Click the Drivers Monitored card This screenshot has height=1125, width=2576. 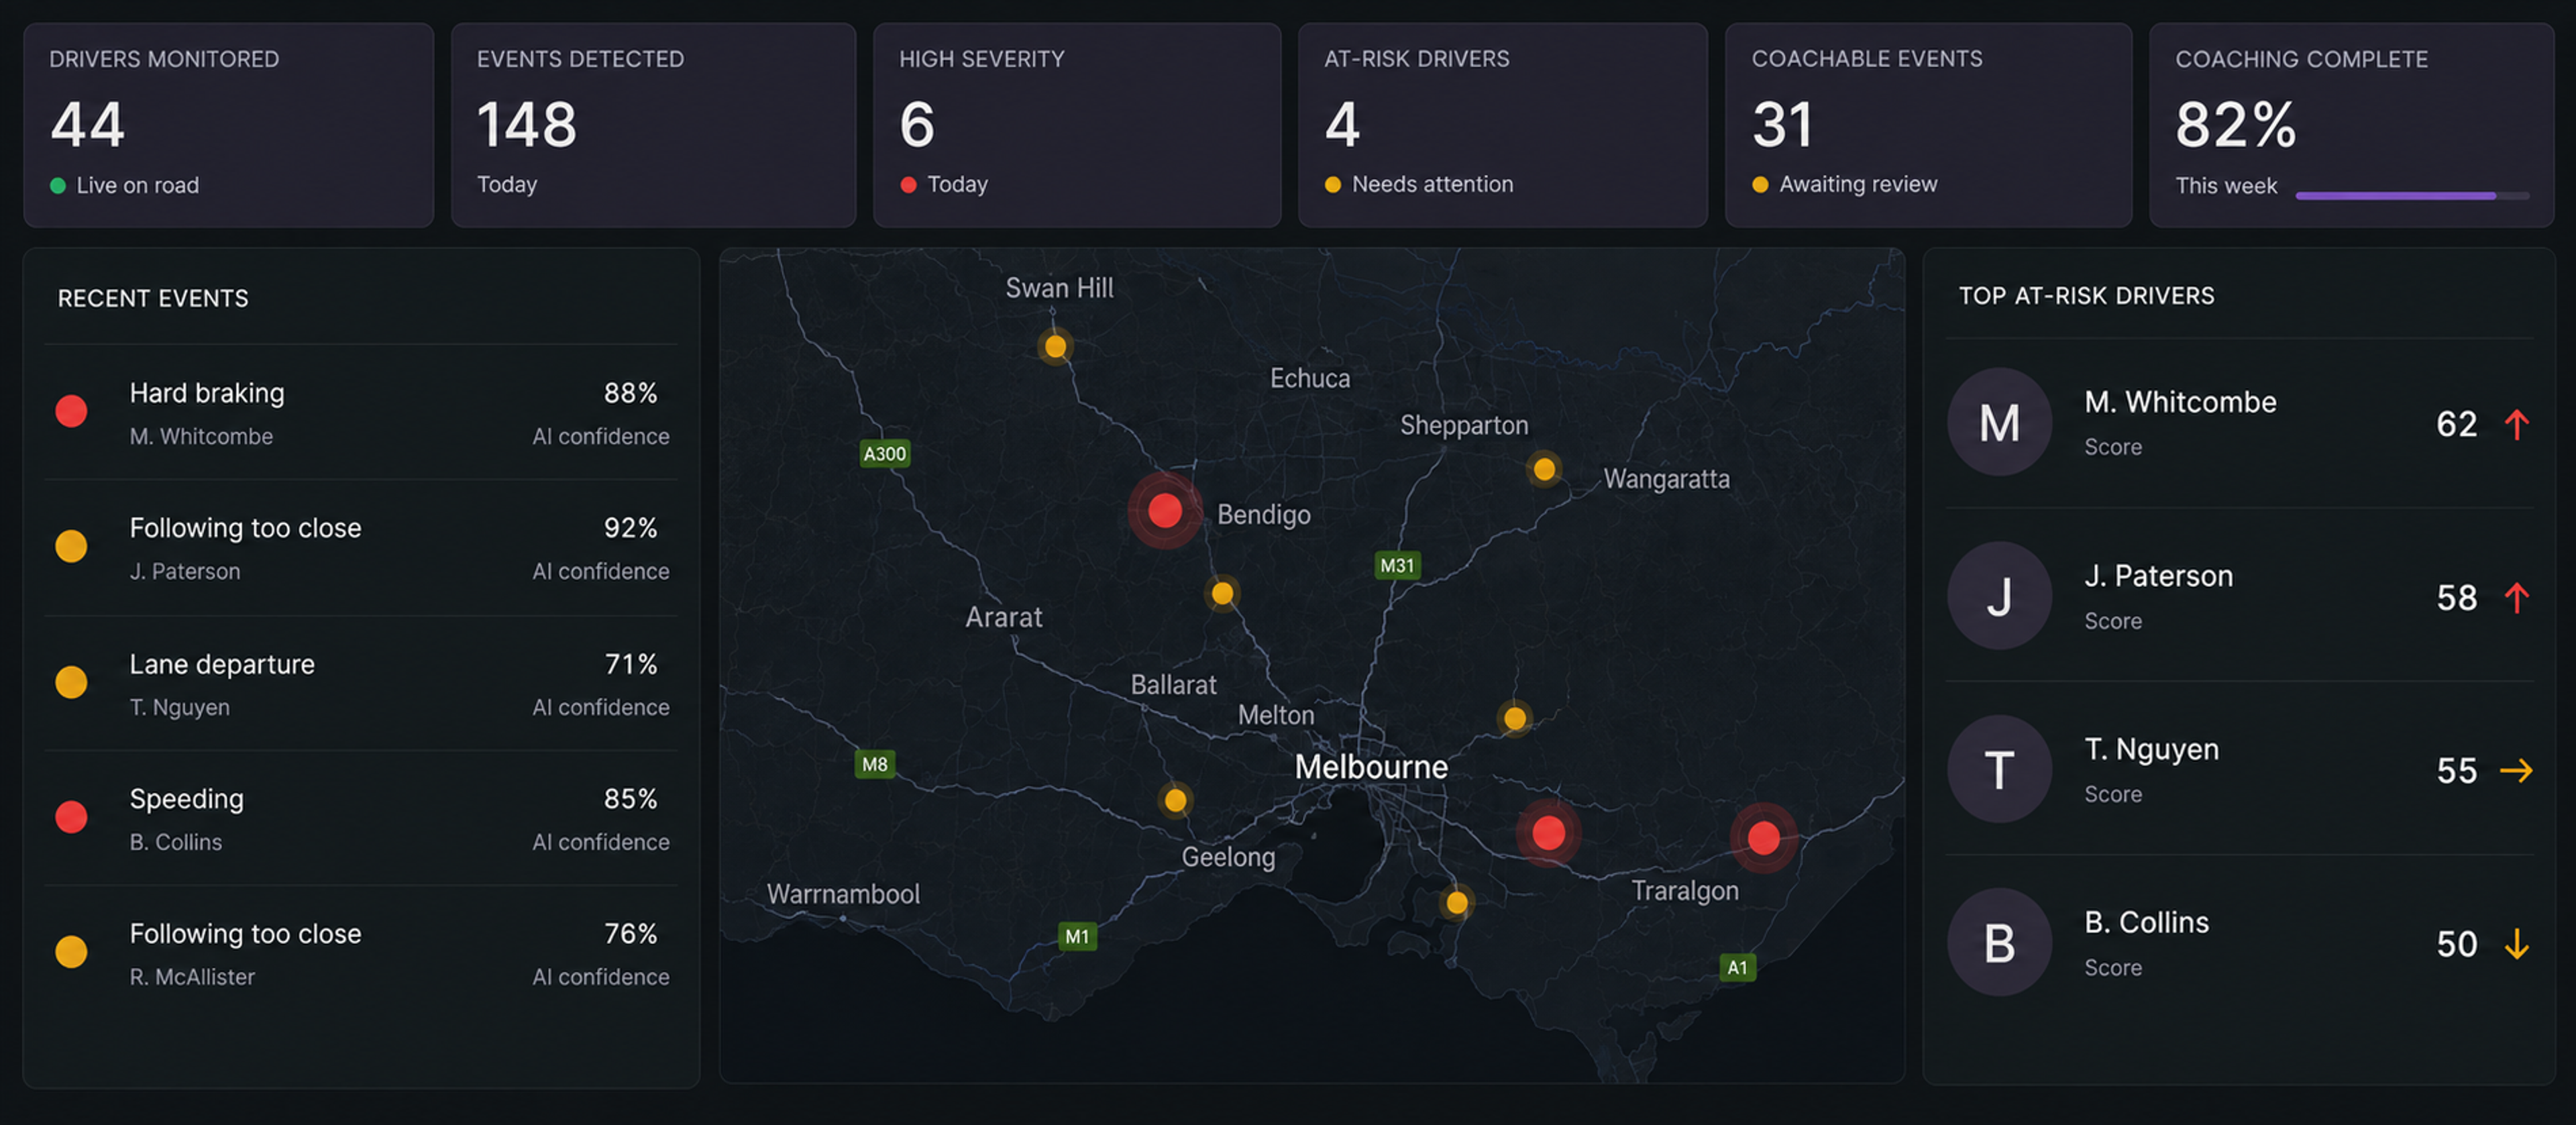point(229,125)
